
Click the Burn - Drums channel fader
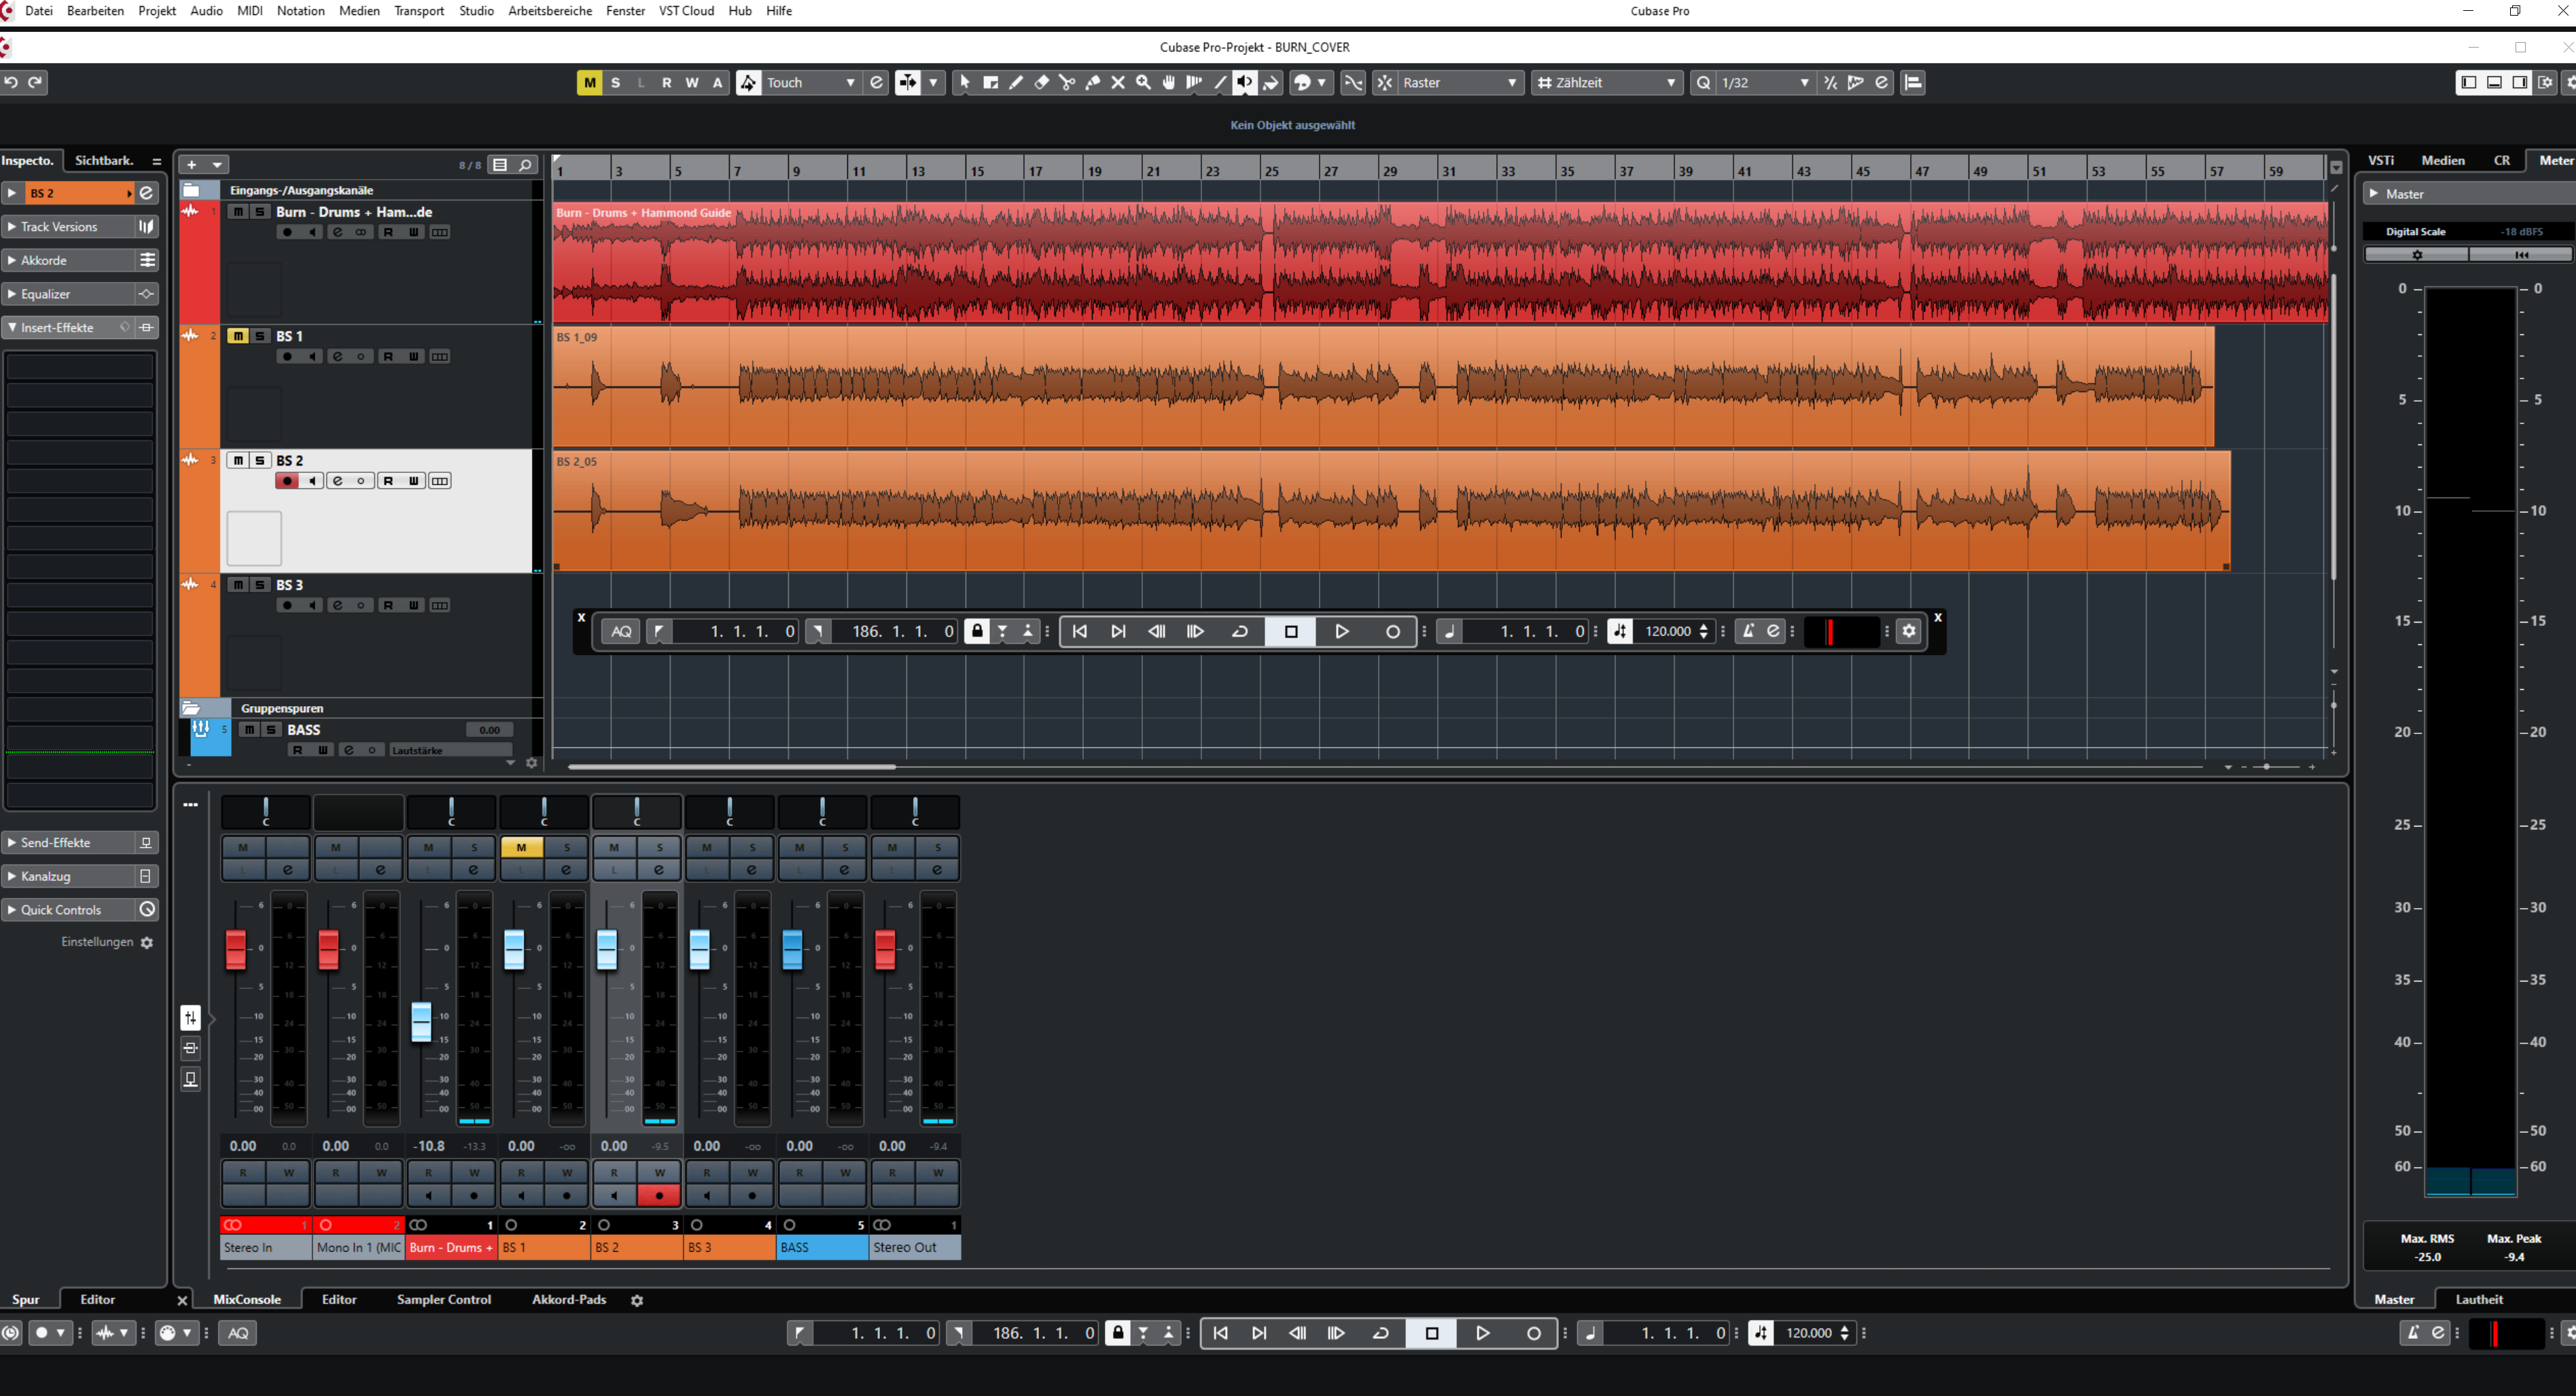421,1021
